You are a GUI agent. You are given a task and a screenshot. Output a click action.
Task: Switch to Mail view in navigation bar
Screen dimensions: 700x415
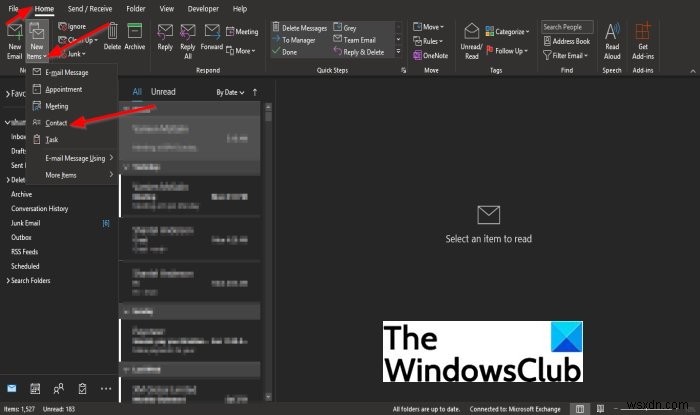12,388
